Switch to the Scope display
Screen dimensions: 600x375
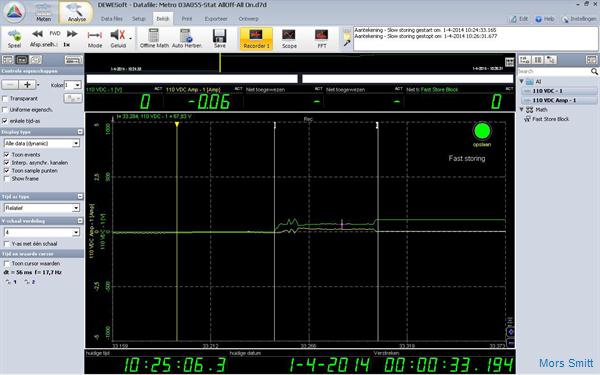[289, 39]
